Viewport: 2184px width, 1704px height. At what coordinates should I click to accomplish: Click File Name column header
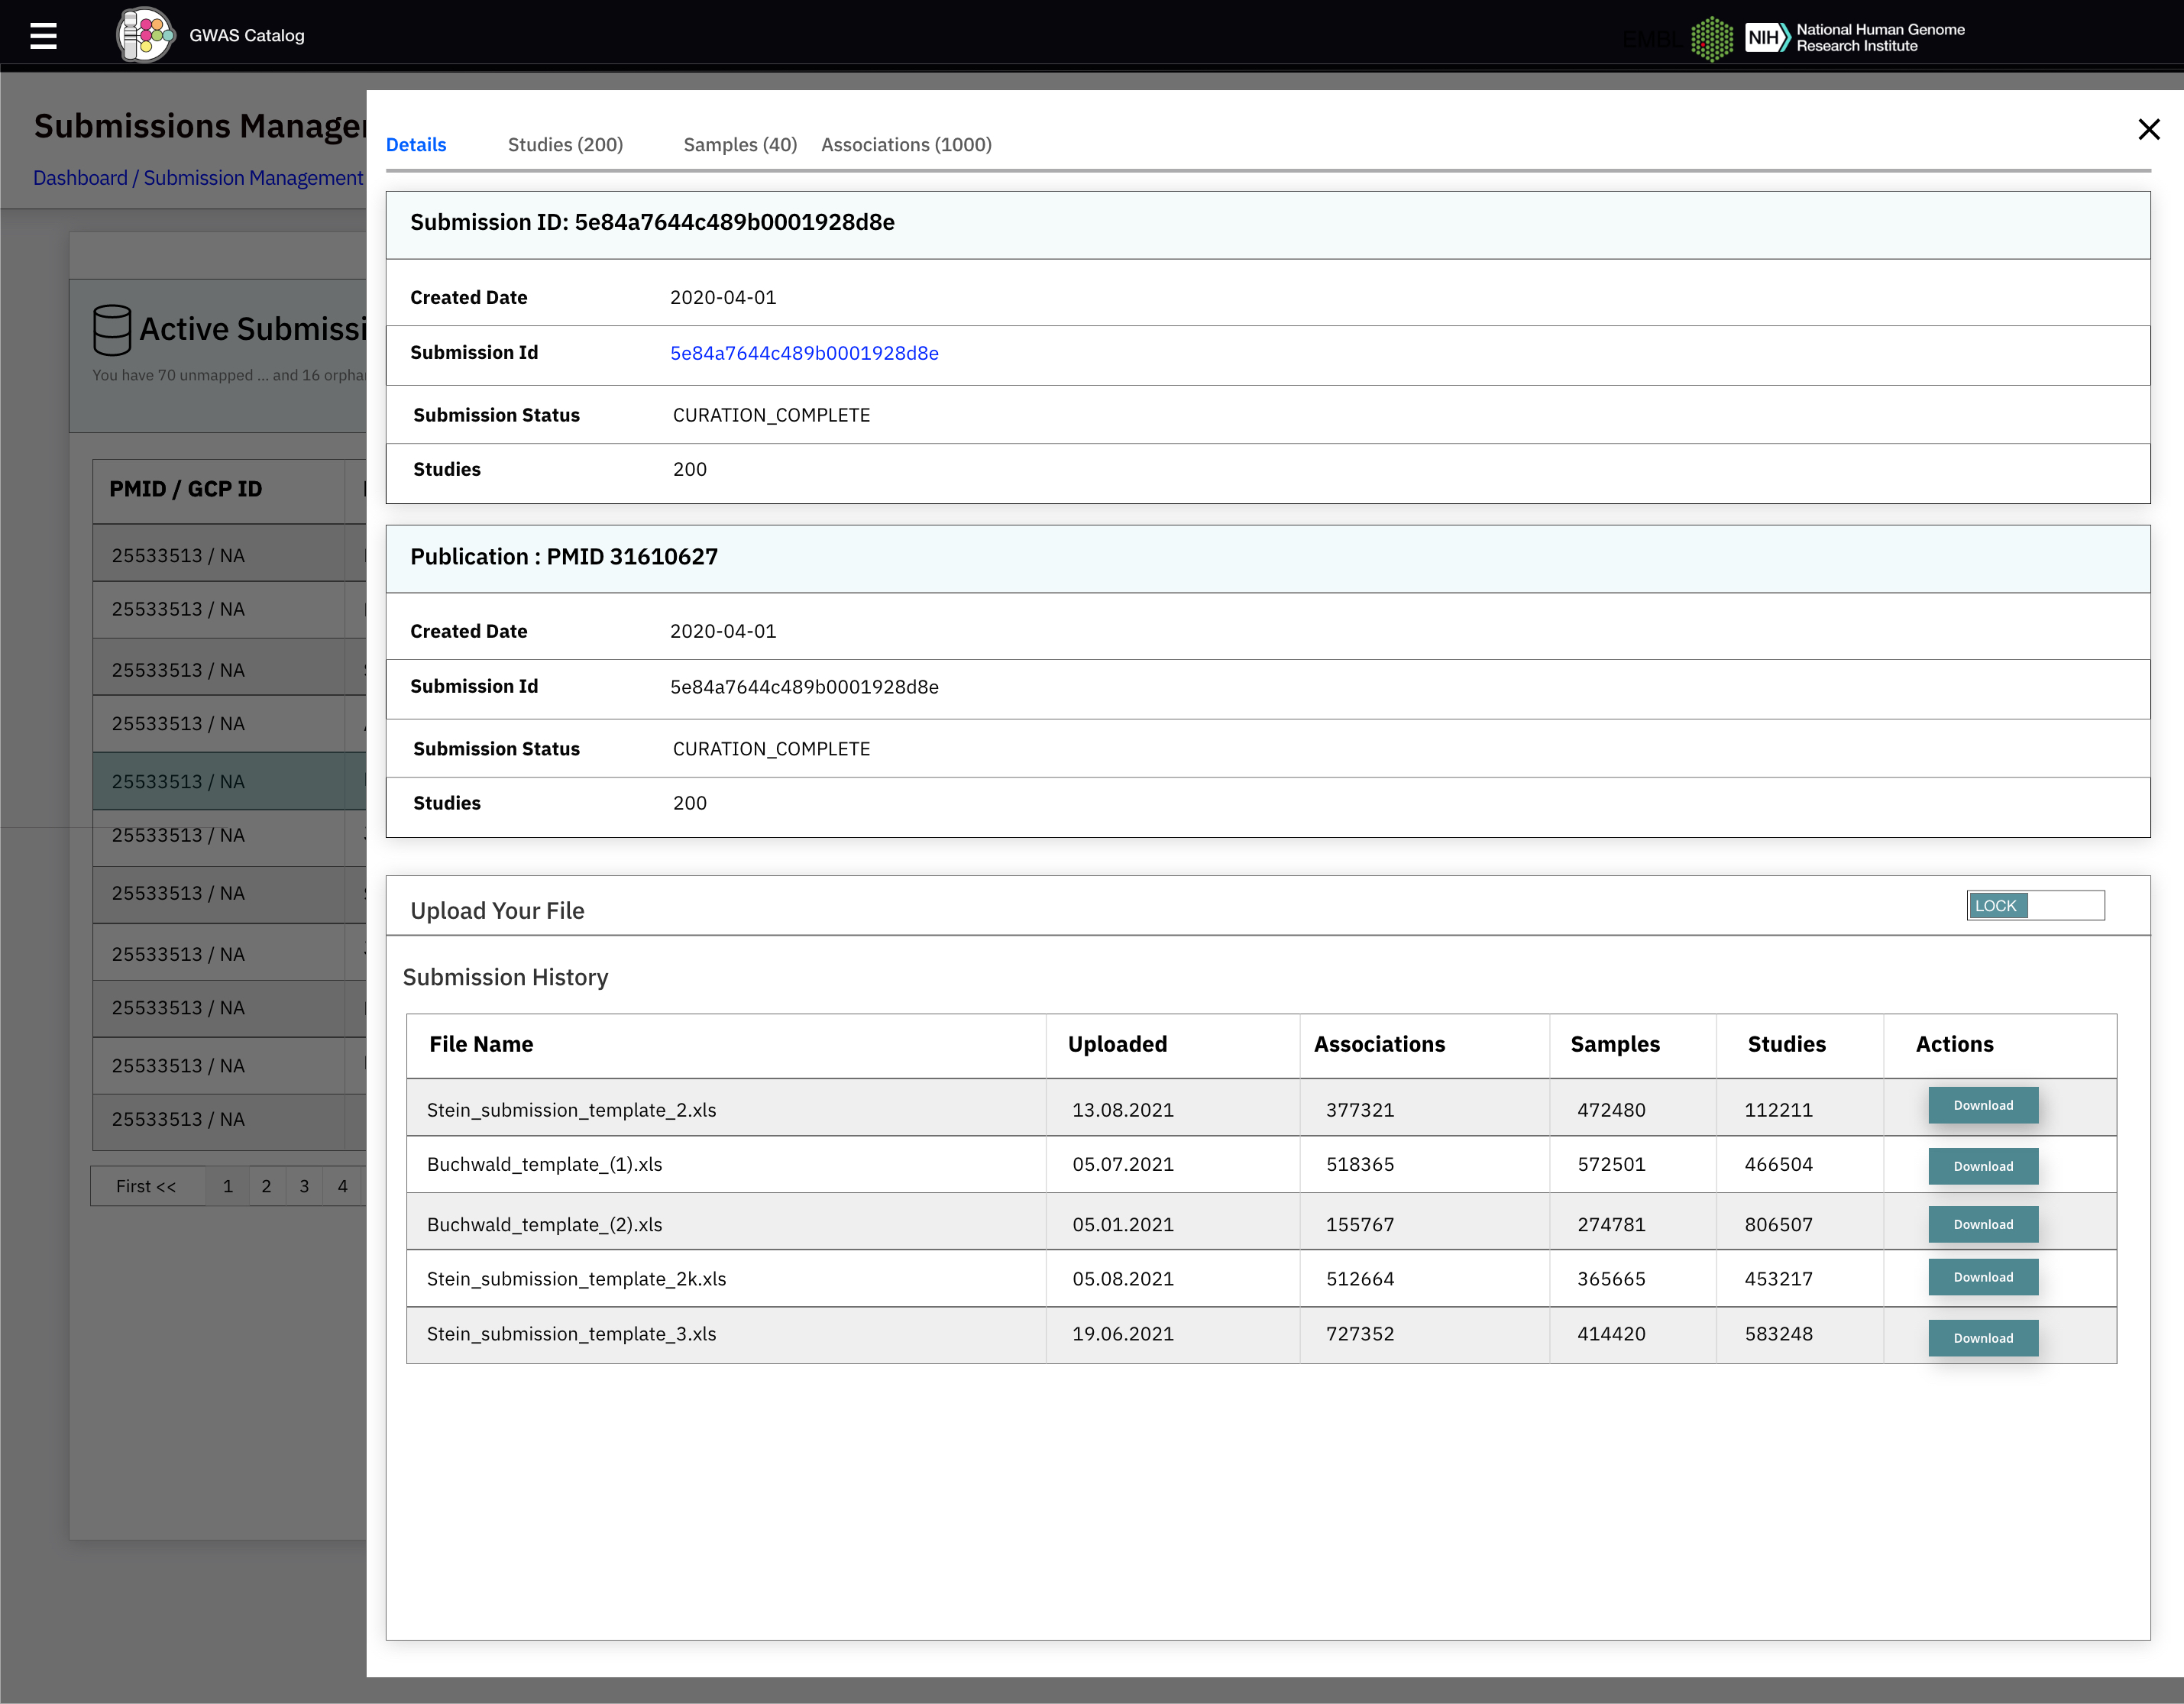pyautogui.click(x=481, y=1044)
